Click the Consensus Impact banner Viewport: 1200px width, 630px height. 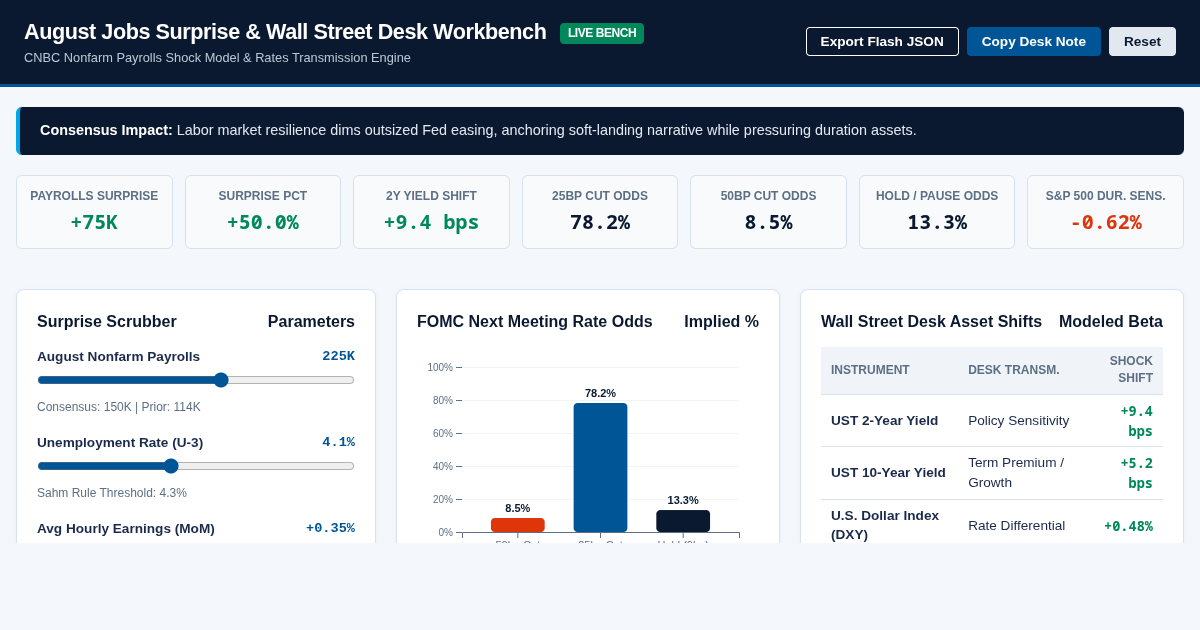pos(600,131)
